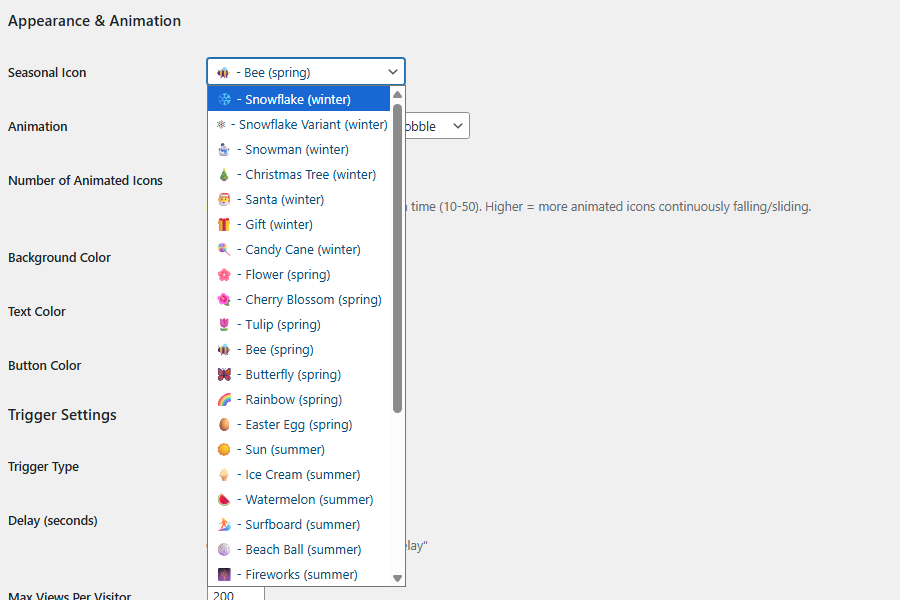Viewport: 900px width, 600px height.
Task: Choose Snowflake Variant (winter) option
Action: click(x=298, y=125)
